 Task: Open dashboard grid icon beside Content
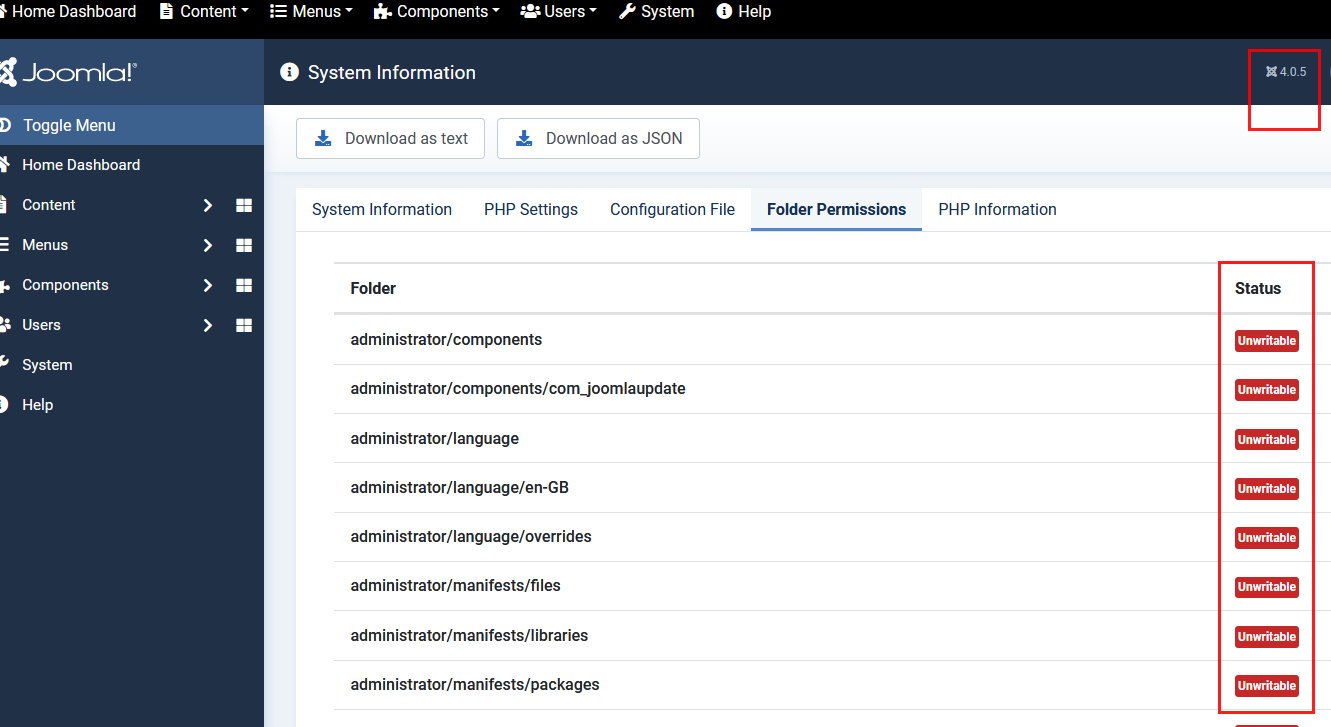[243, 205]
